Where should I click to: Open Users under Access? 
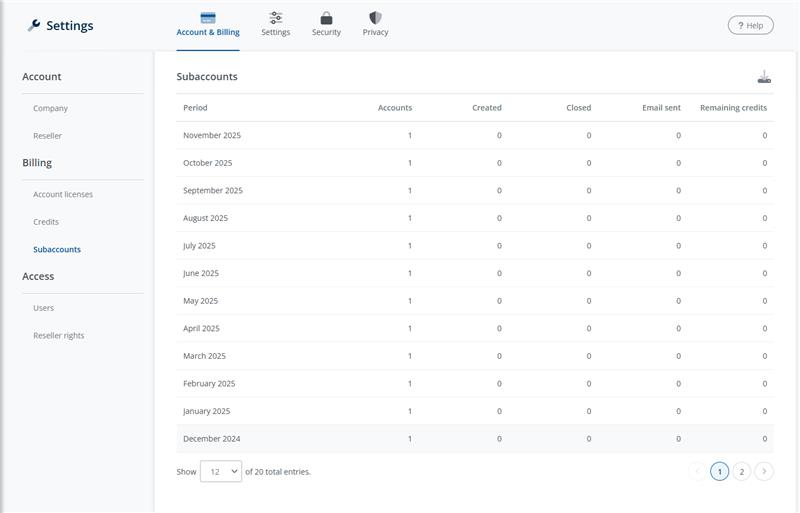point(43,308)
